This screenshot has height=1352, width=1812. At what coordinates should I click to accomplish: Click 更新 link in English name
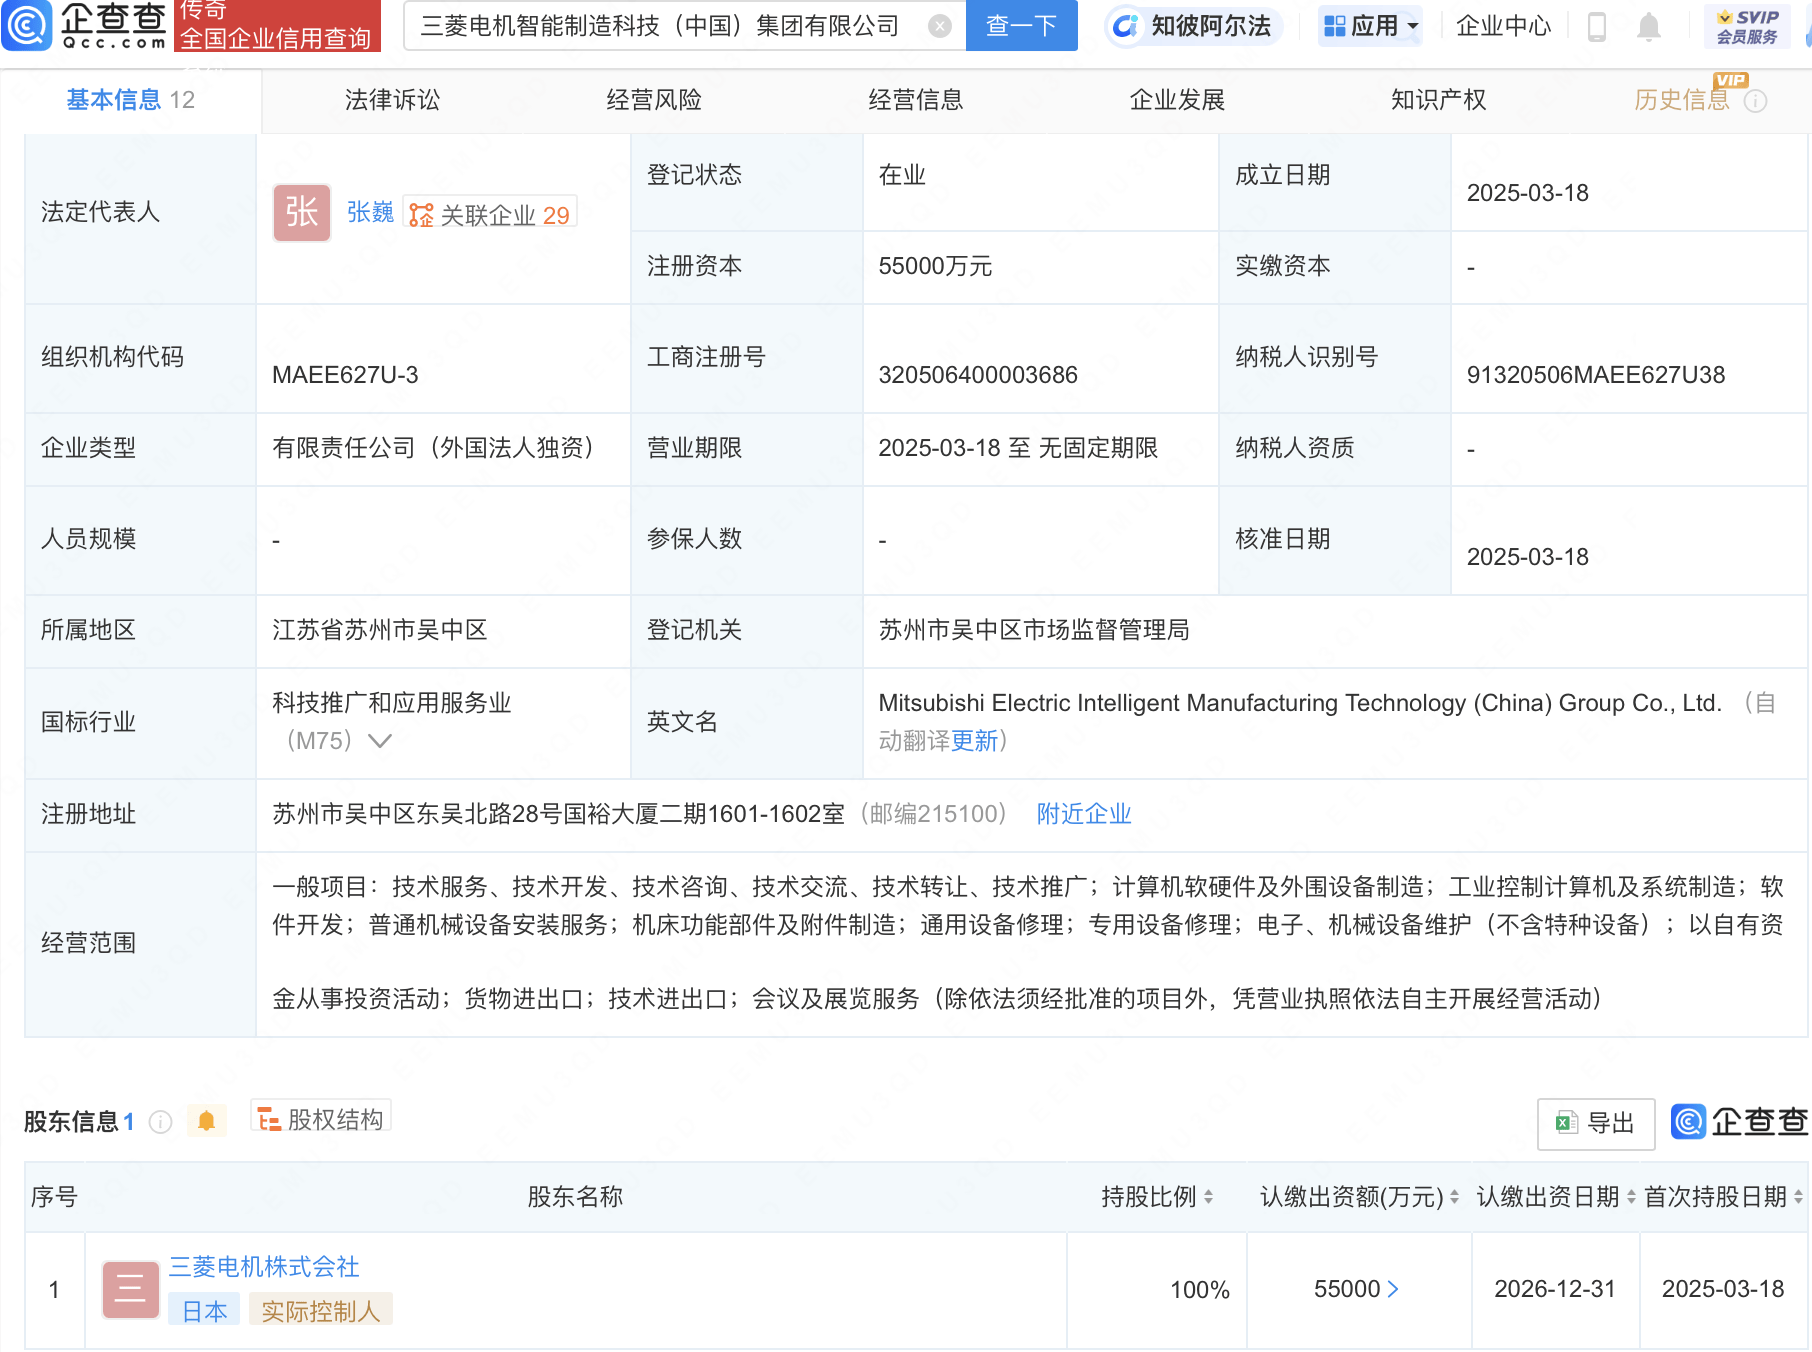click(x=974, y=741)
